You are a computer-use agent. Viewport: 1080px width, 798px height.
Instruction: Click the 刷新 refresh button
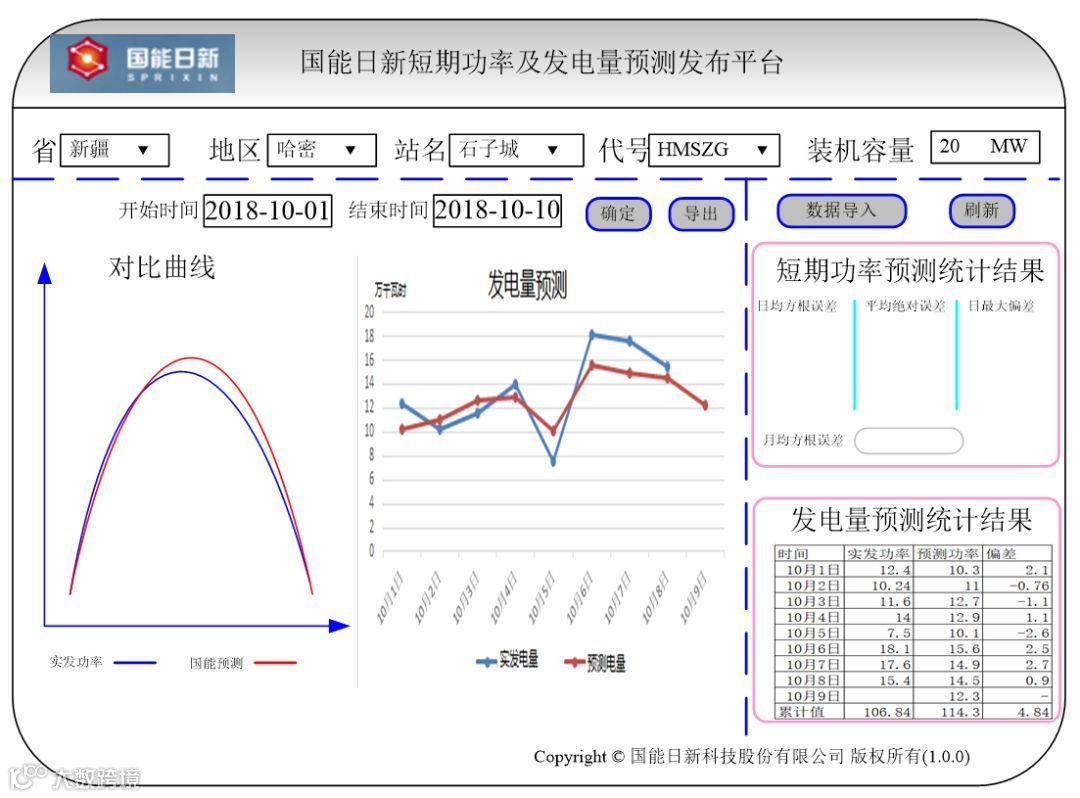[x=982, y=210]
